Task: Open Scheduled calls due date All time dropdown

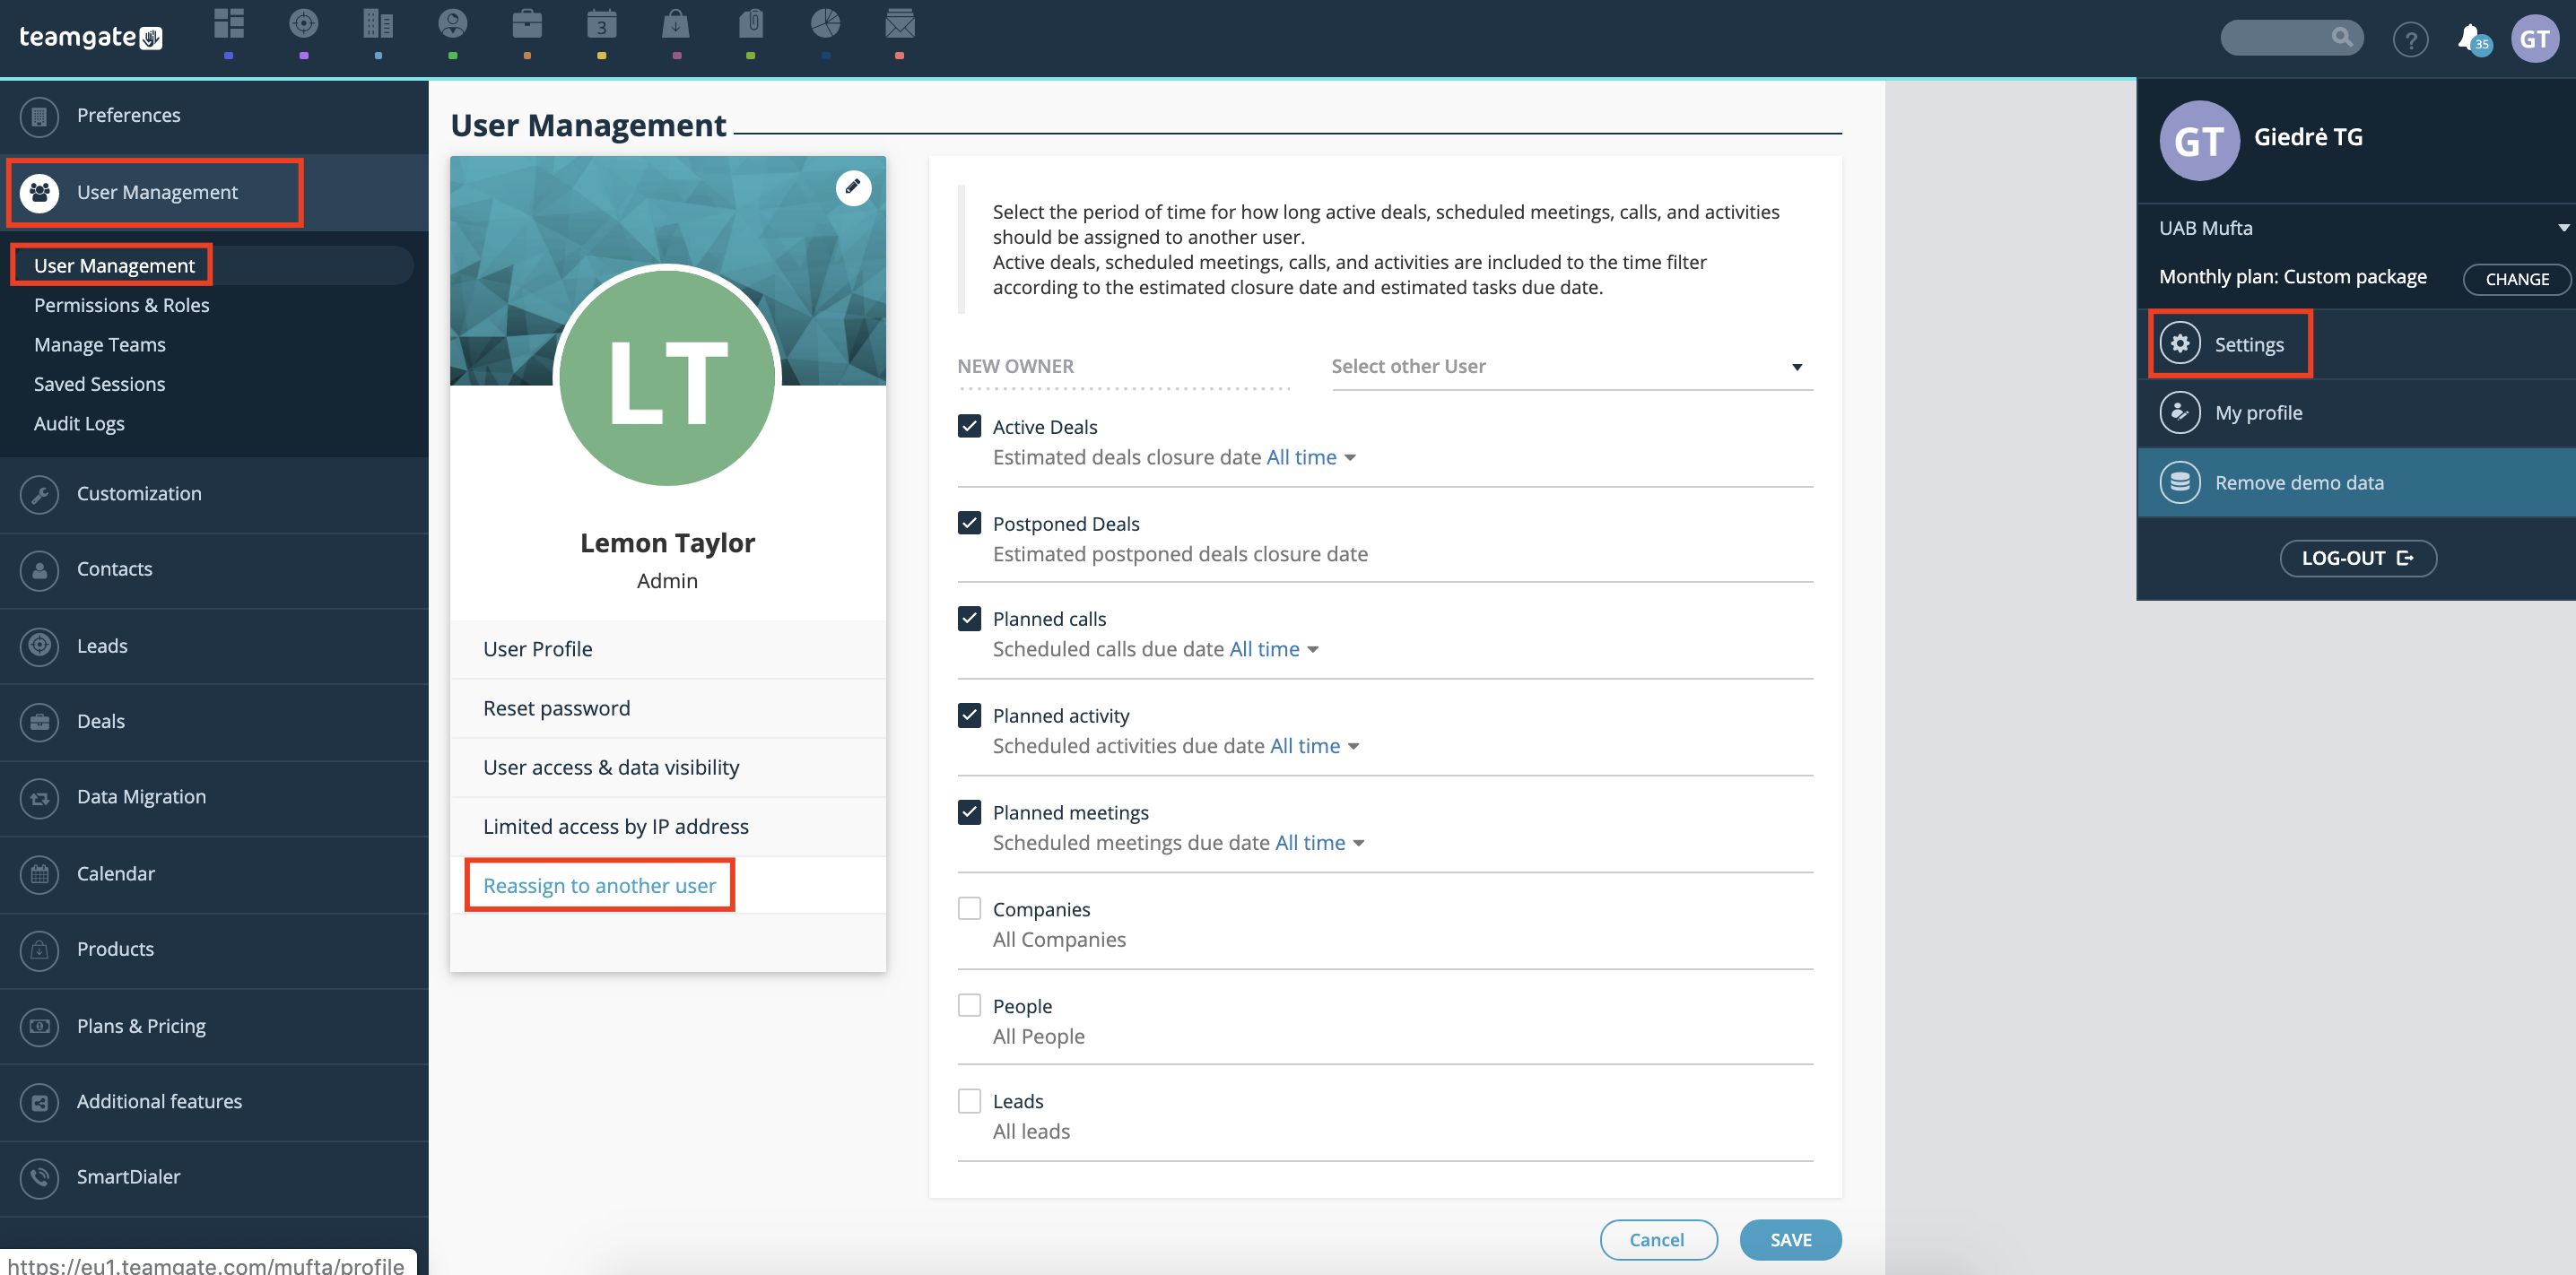Action: [x=1274, y=649]
